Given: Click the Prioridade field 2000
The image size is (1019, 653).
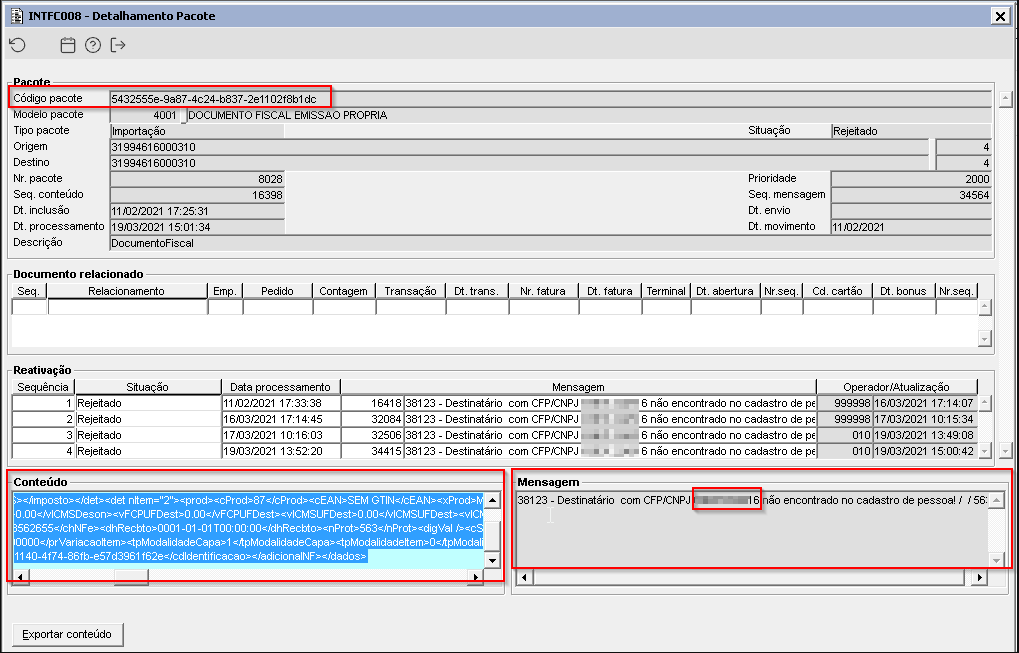Looking at the screenshot, I should coord(911,179).
